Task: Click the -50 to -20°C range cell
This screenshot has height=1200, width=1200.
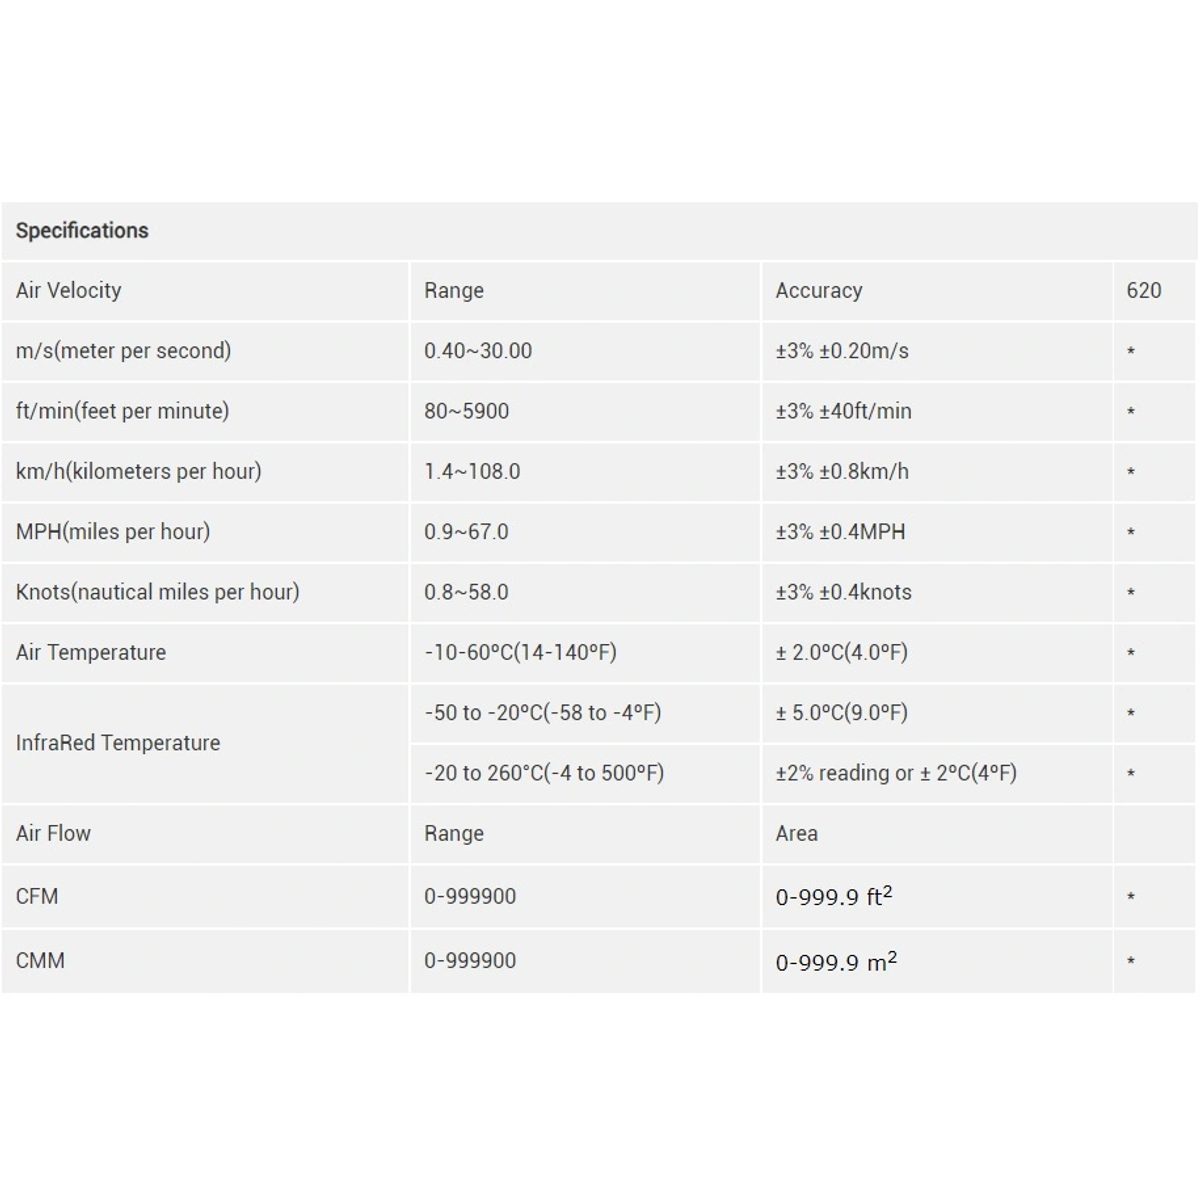Action: point(585,713)
